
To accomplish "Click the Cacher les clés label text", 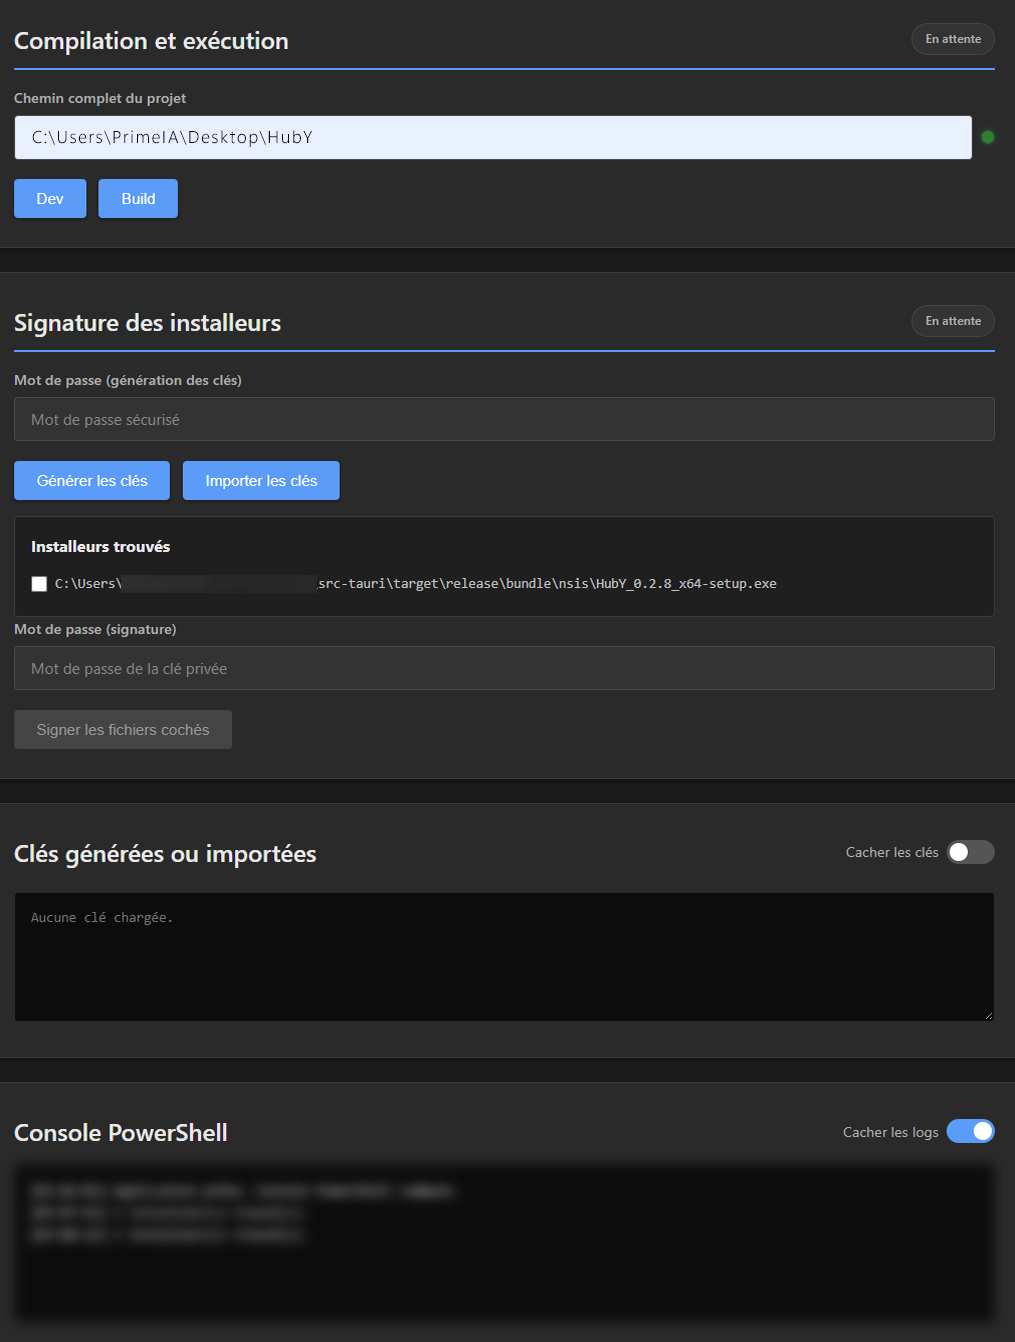I will coord(892,852).
